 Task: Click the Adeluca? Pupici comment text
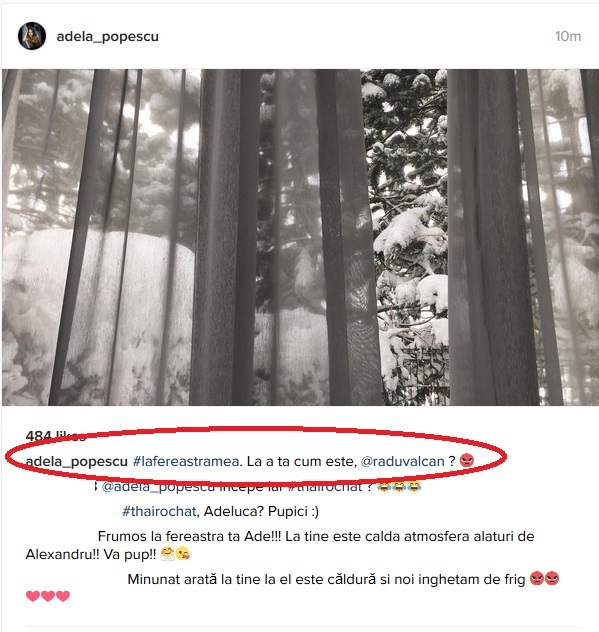(x=261, y=511)
